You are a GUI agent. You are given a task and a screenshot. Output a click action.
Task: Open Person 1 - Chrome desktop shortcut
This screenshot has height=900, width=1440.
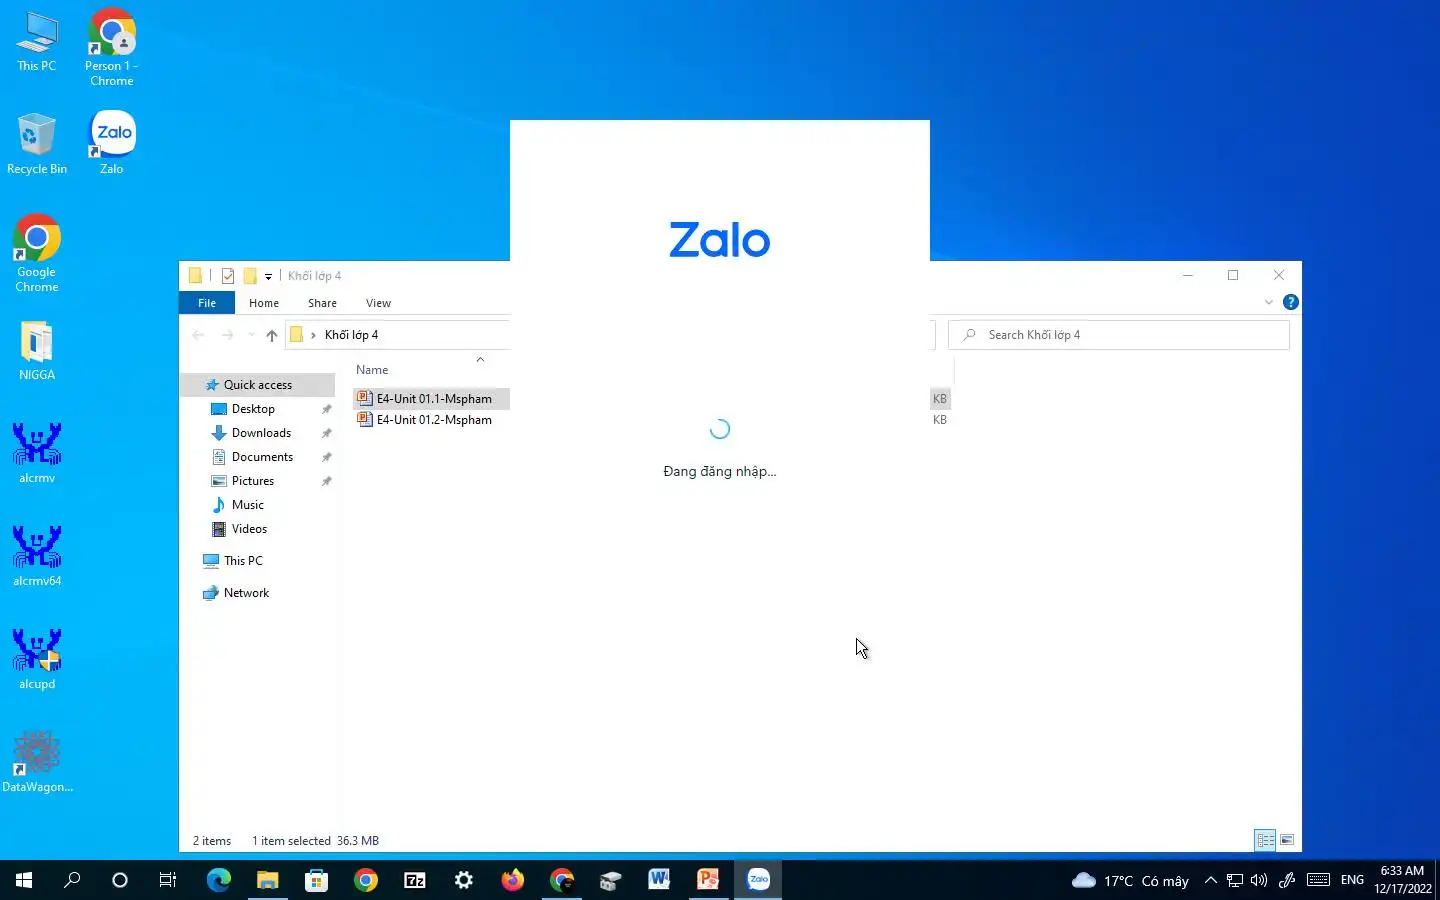(x=111, y=47)
